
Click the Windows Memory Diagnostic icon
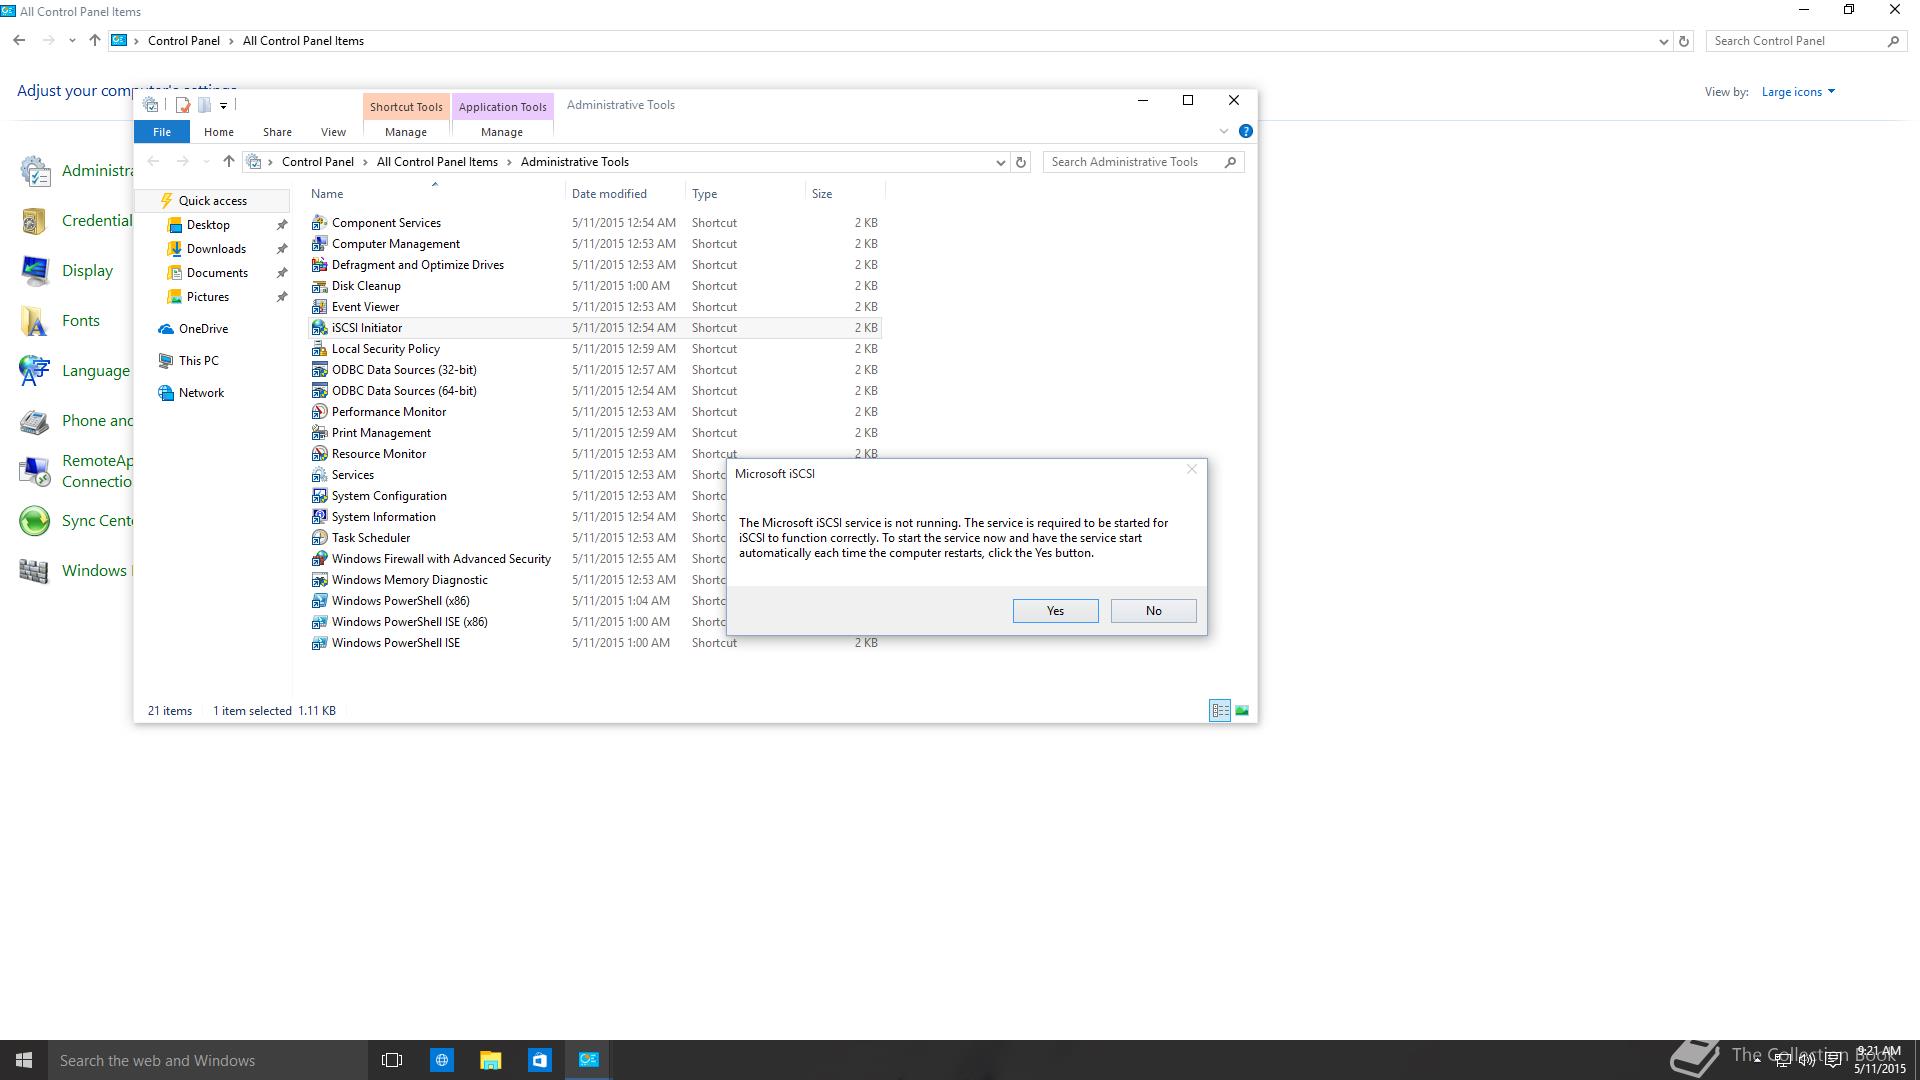coord(319,580)
